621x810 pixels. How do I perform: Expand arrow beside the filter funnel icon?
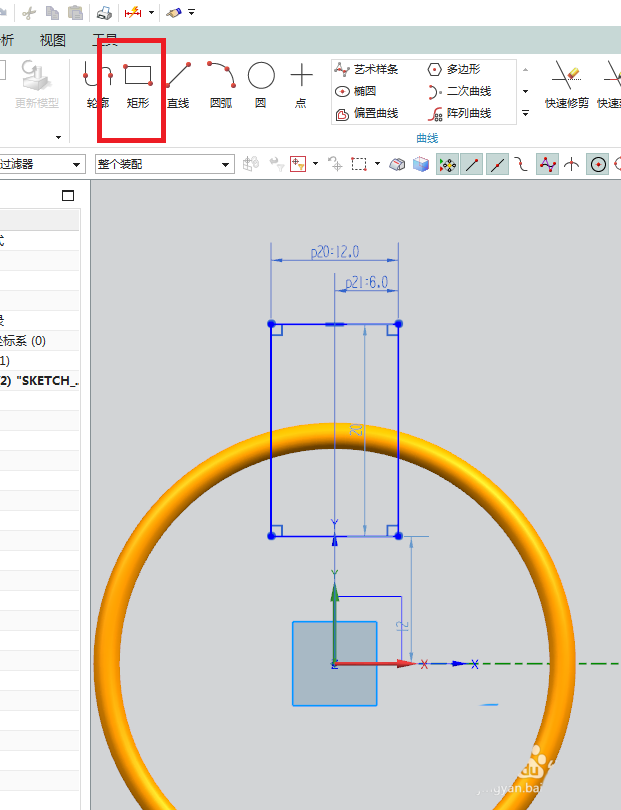316,164
